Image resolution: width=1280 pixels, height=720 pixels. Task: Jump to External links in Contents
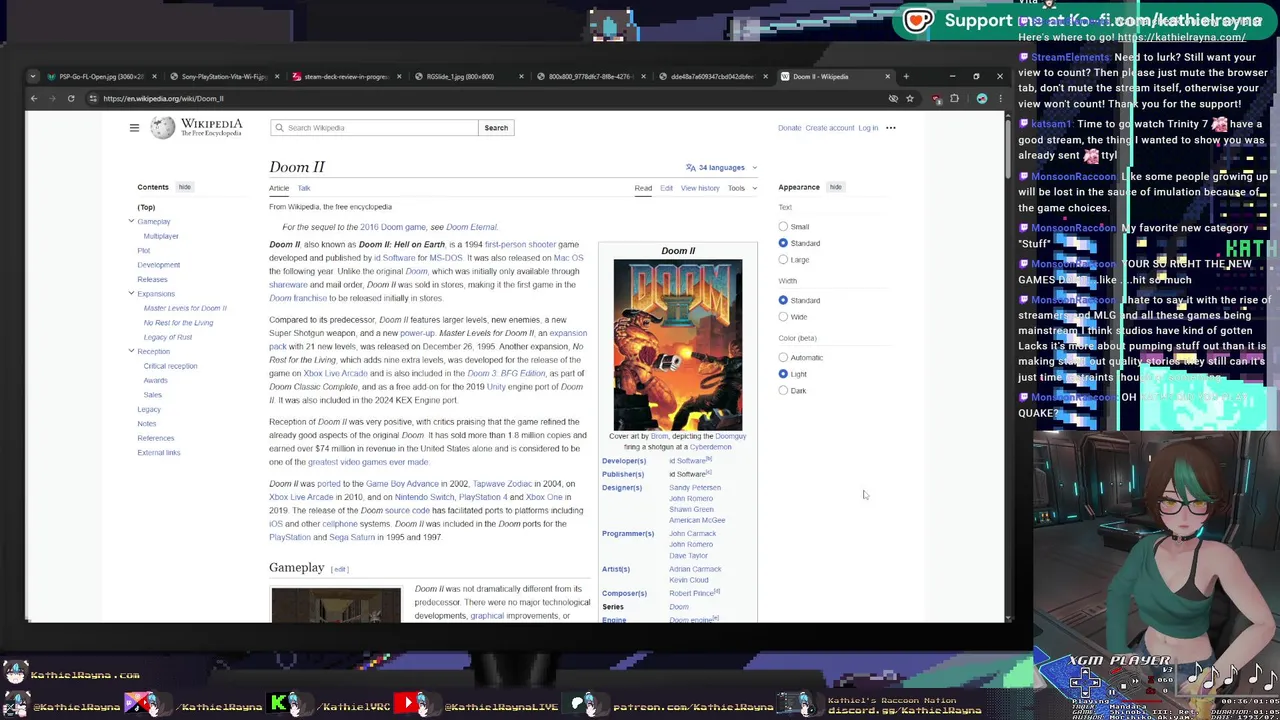[x=159, y=452]
